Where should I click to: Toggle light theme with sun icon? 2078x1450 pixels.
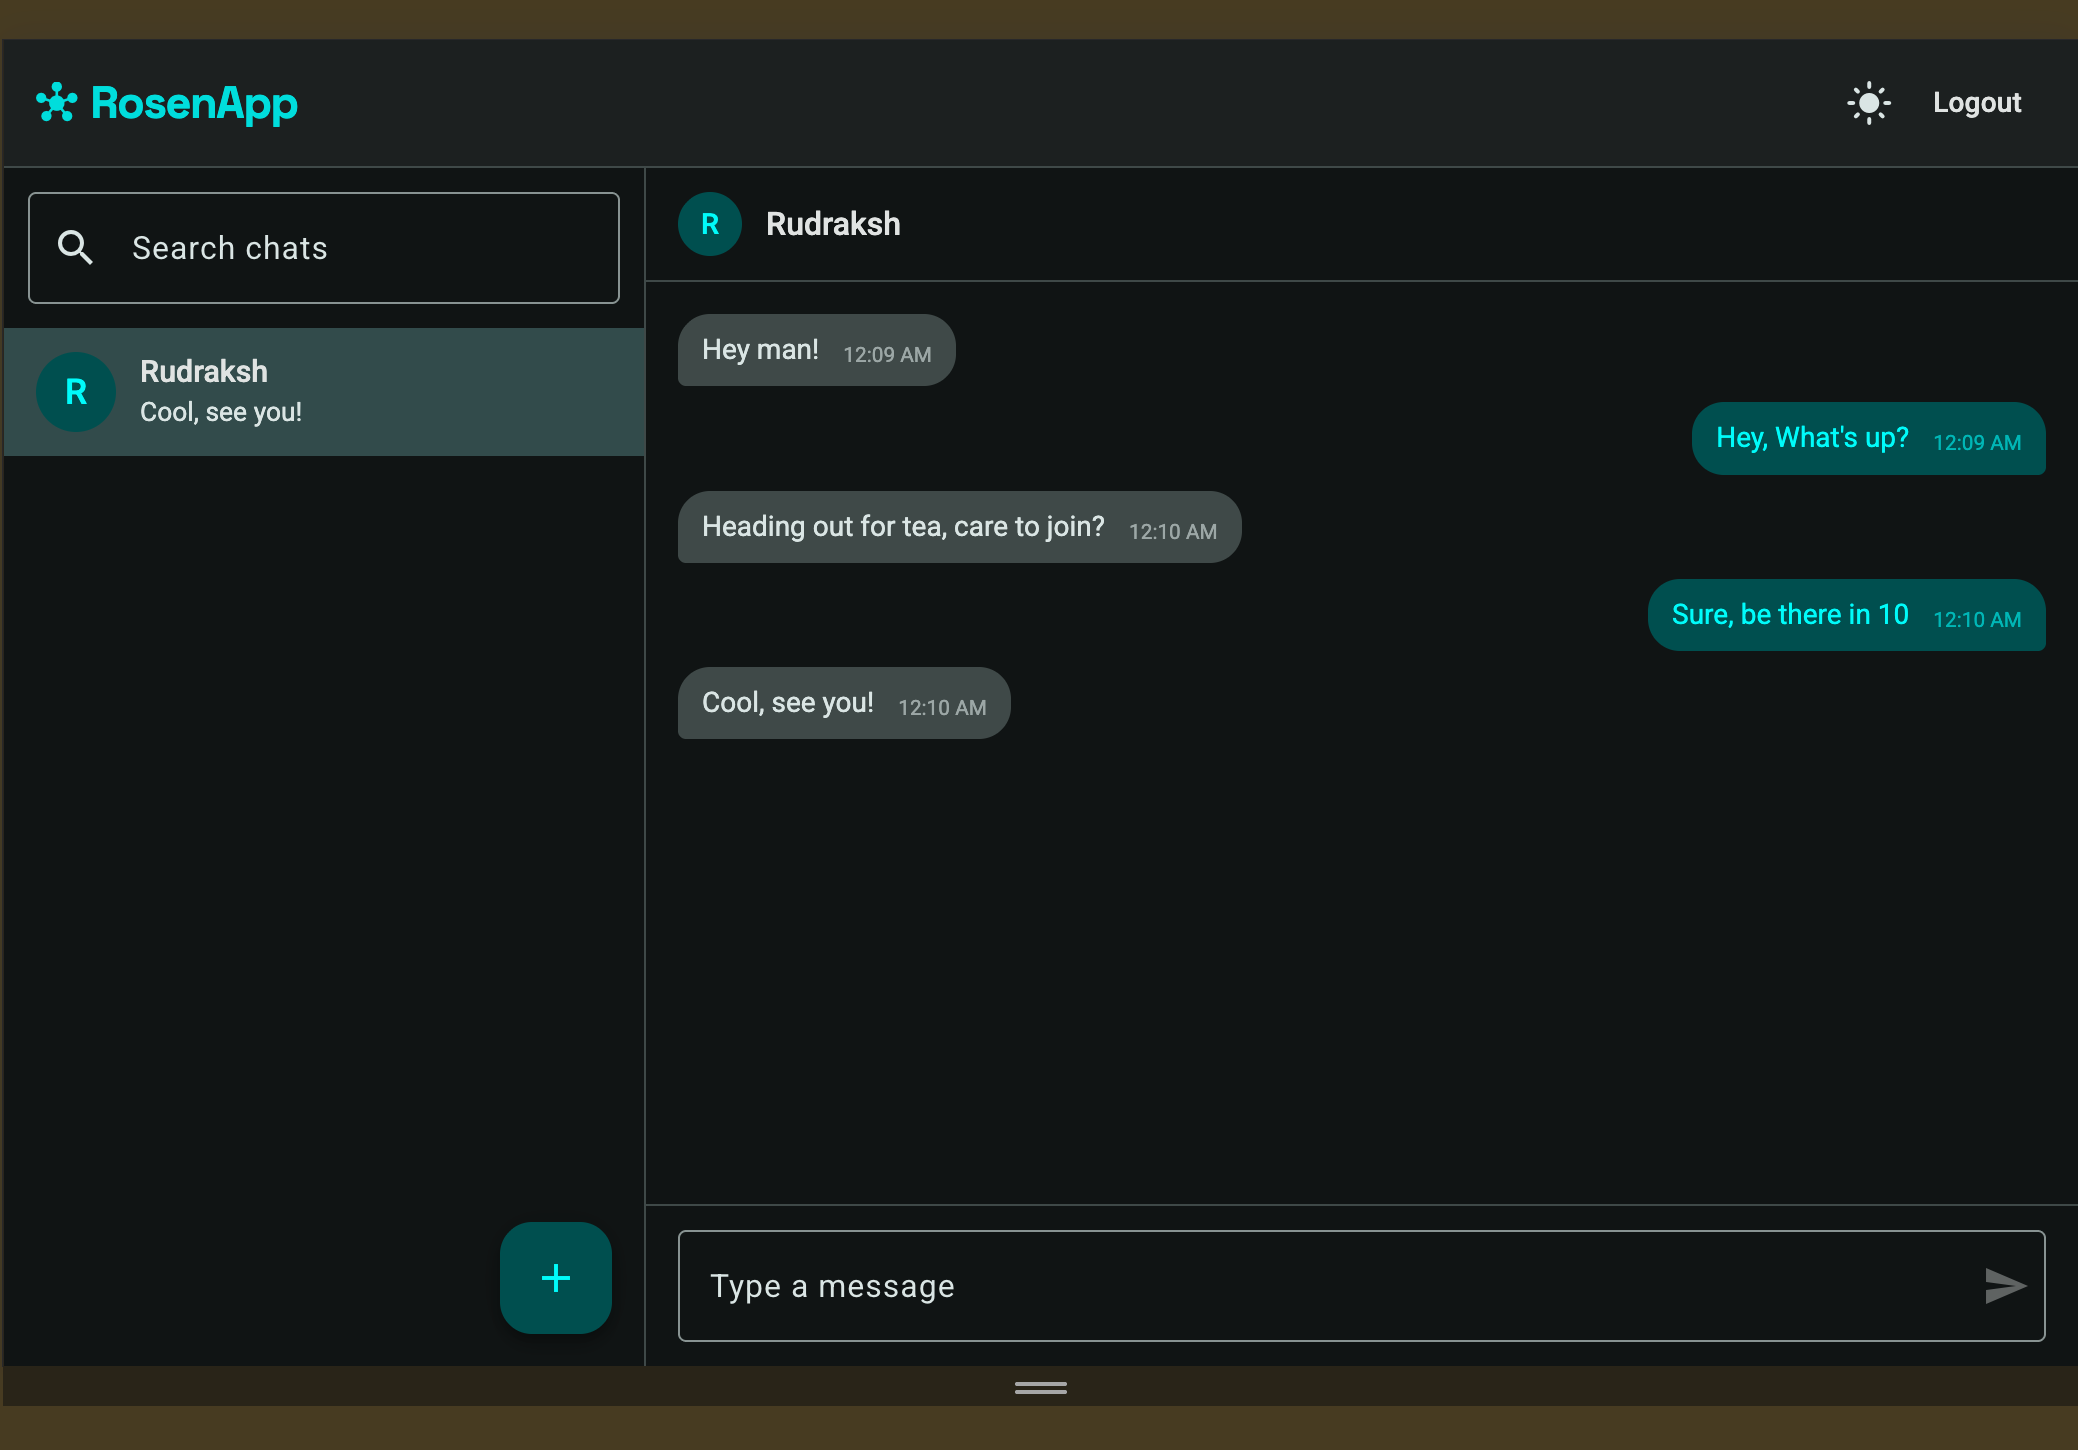point(1868,103)
